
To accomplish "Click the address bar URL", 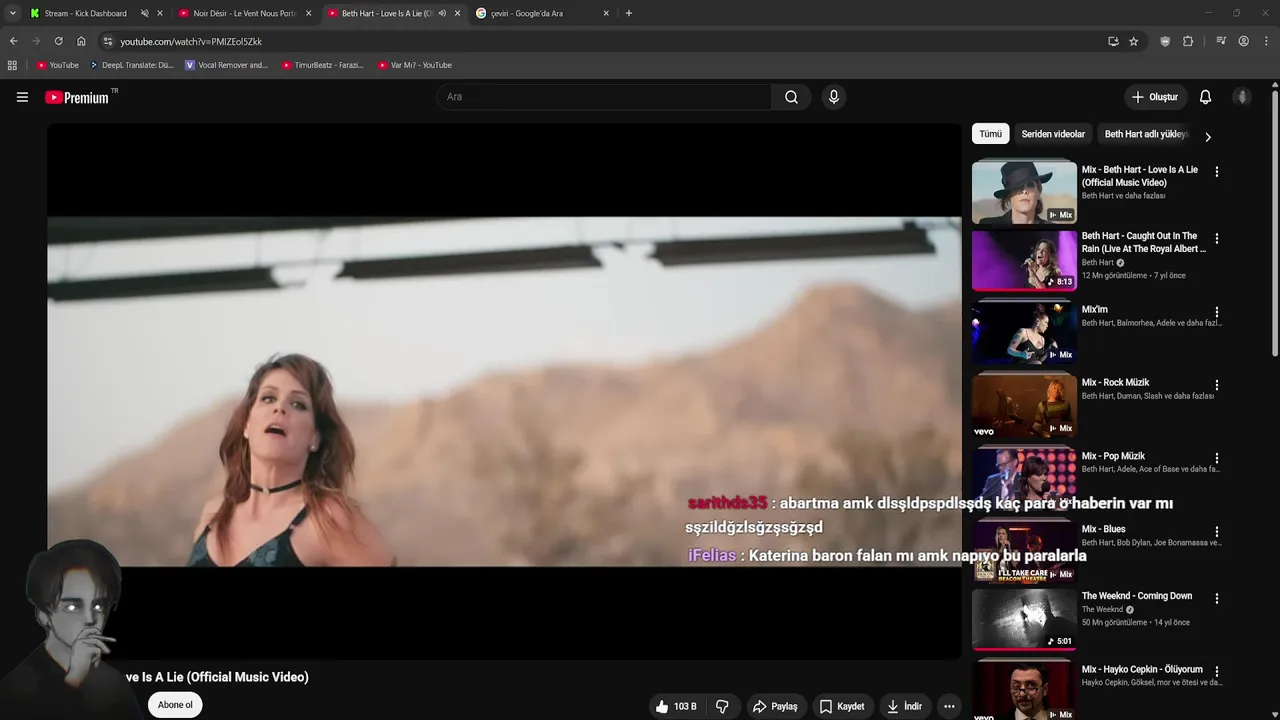I will coord(191,41).
